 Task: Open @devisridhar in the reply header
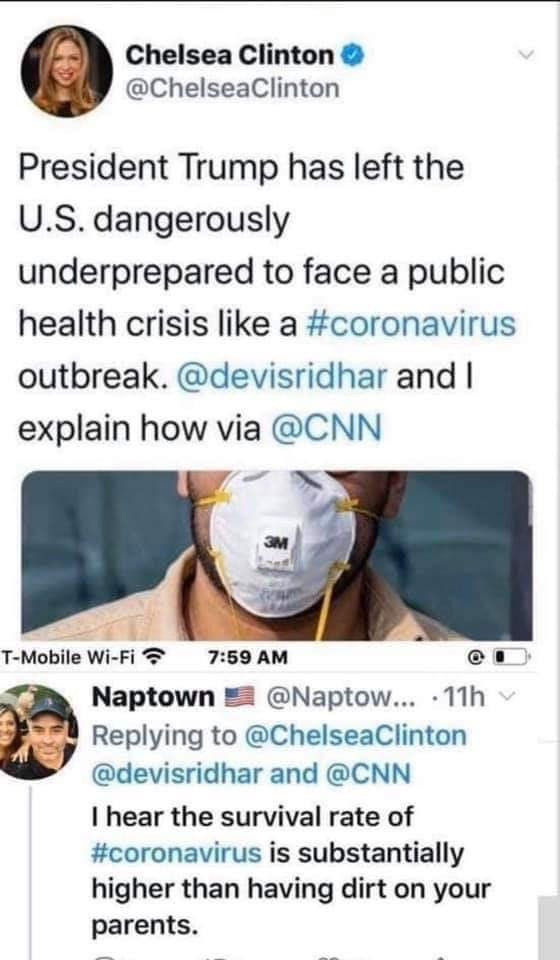[177, 774]
